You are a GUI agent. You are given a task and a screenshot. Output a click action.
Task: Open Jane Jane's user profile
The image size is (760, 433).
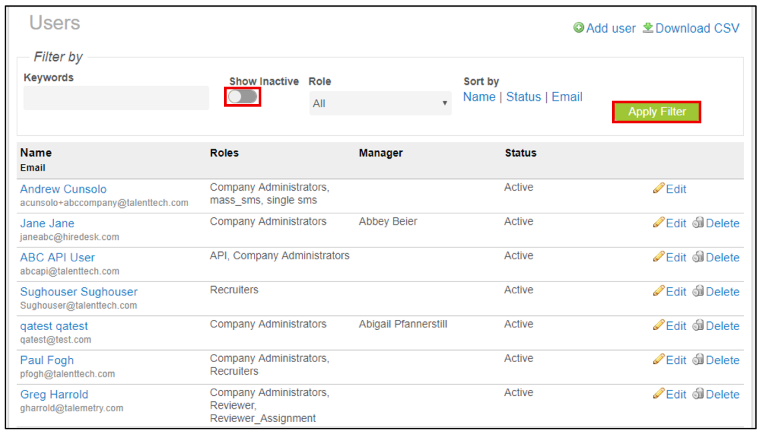[47, 224]
